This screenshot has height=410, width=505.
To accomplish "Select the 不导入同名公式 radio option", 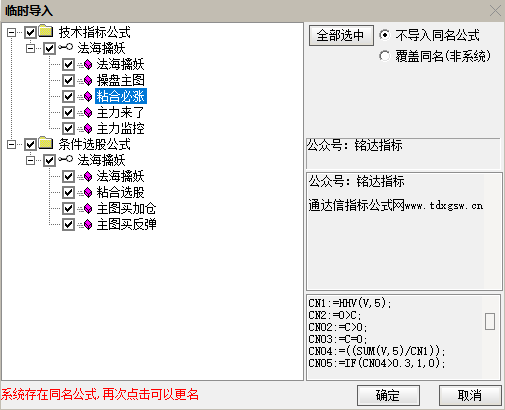I will point(384,35).
